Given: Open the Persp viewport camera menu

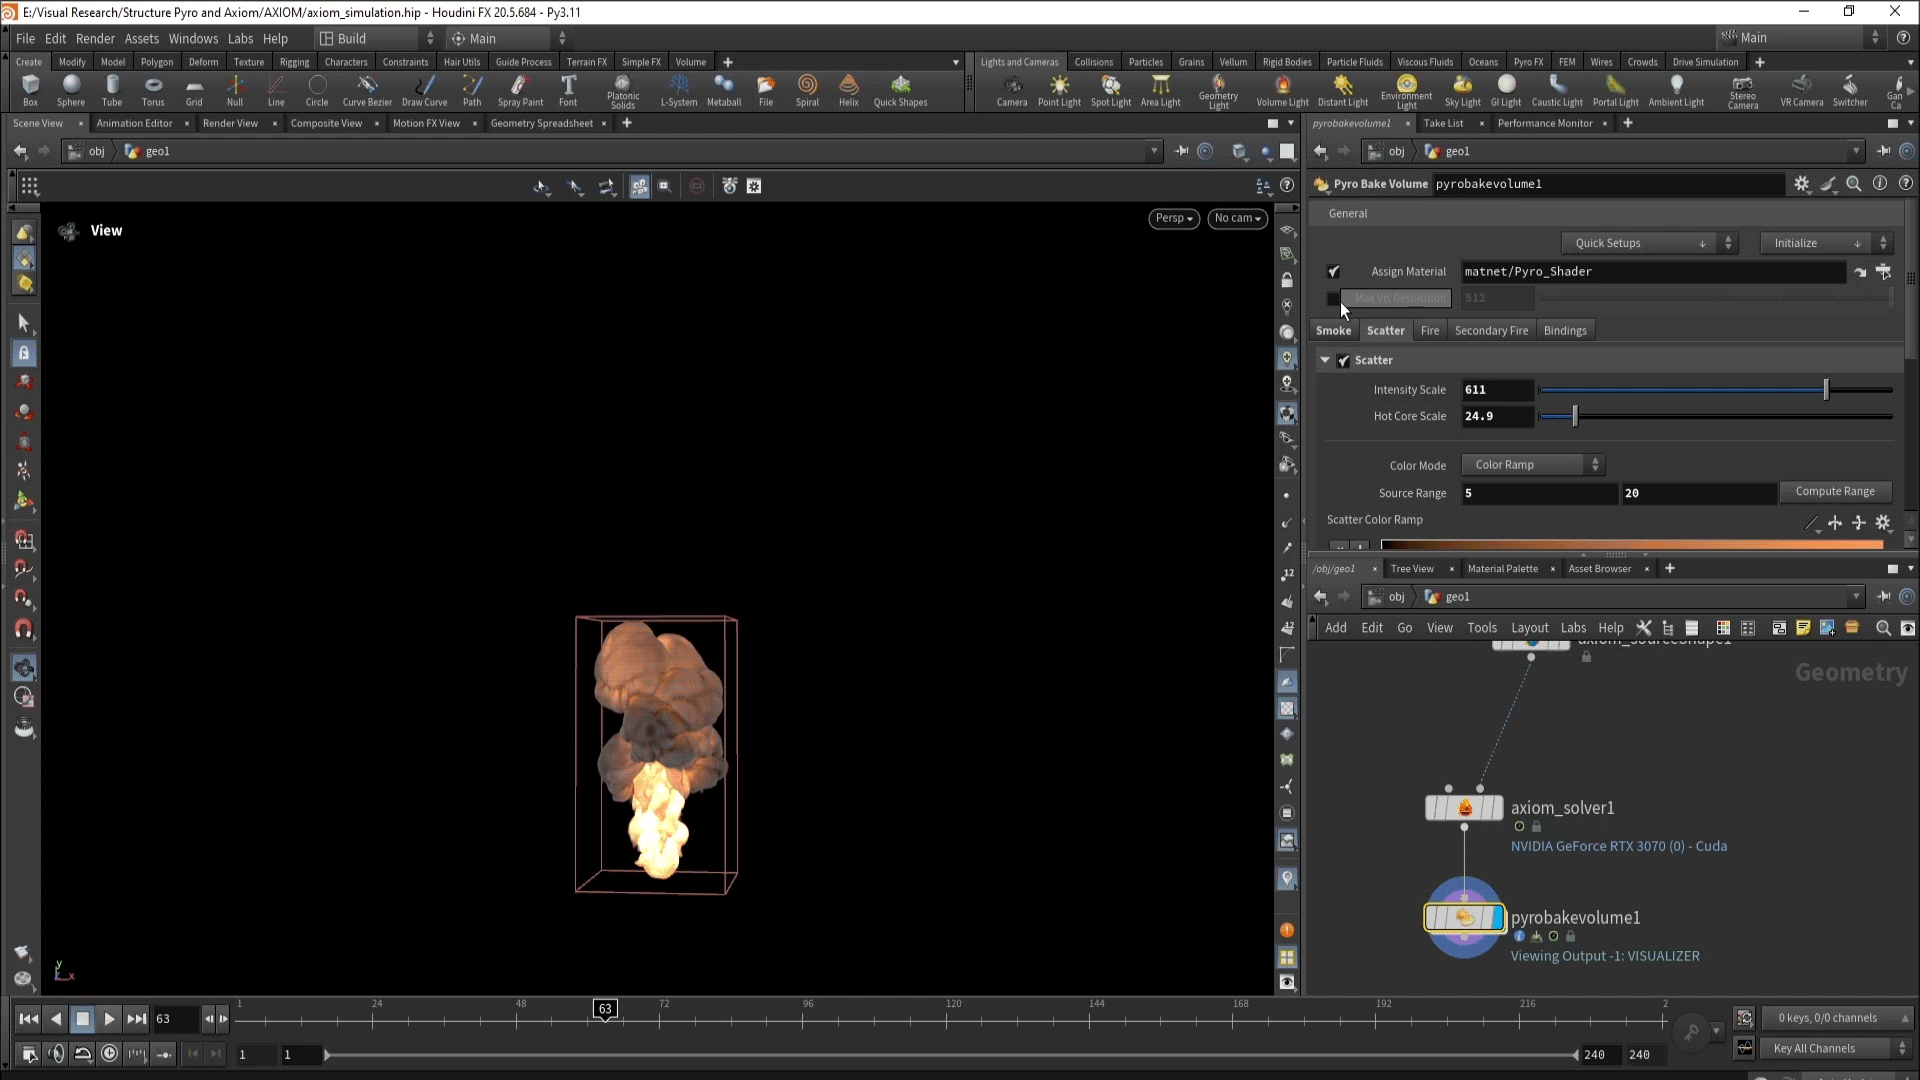Looking at the screenshot, I should click(x=1173, y=218).
